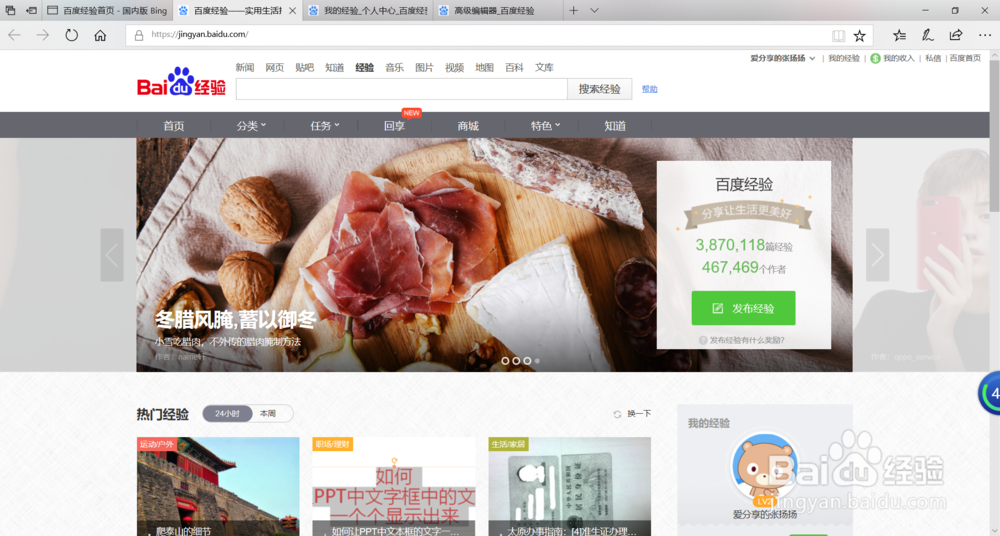Open new tab with plus icon
1000x536 pixels.
pos(573,10)
